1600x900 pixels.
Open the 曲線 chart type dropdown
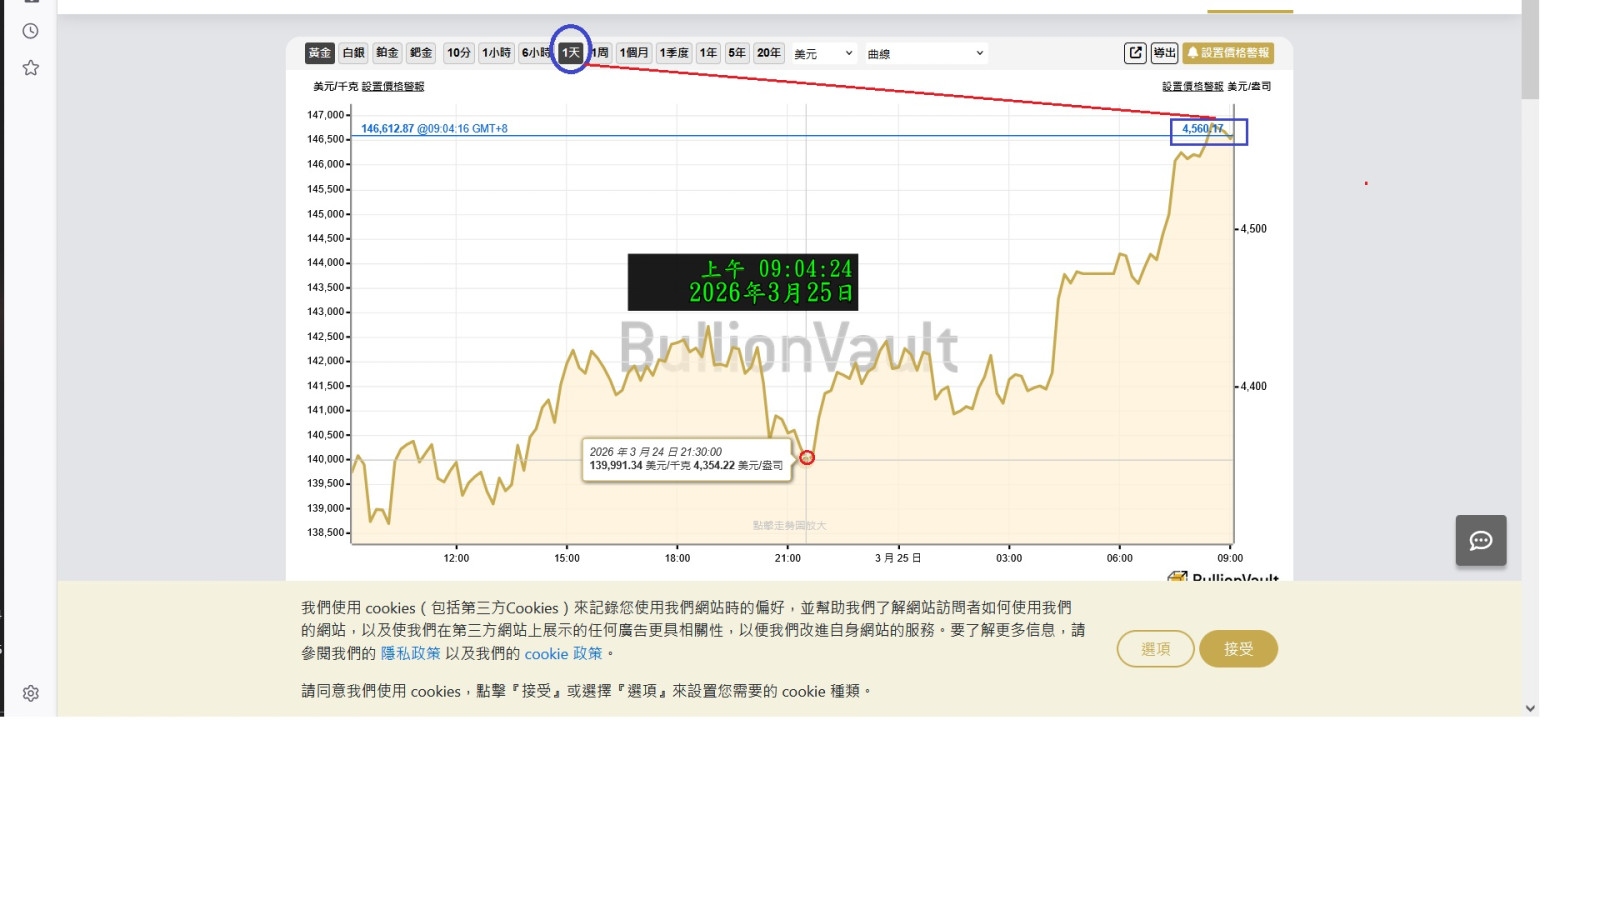pyautogui.click(x=925, y=54)
